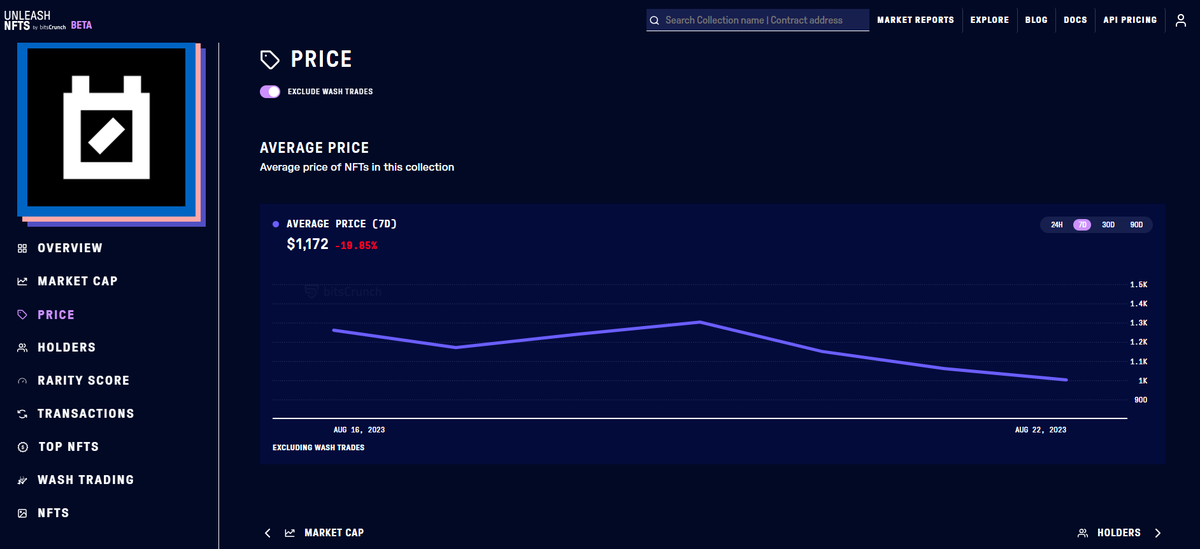
Task: Click the 900 axis value
Action: click(x=1141, y=400)
